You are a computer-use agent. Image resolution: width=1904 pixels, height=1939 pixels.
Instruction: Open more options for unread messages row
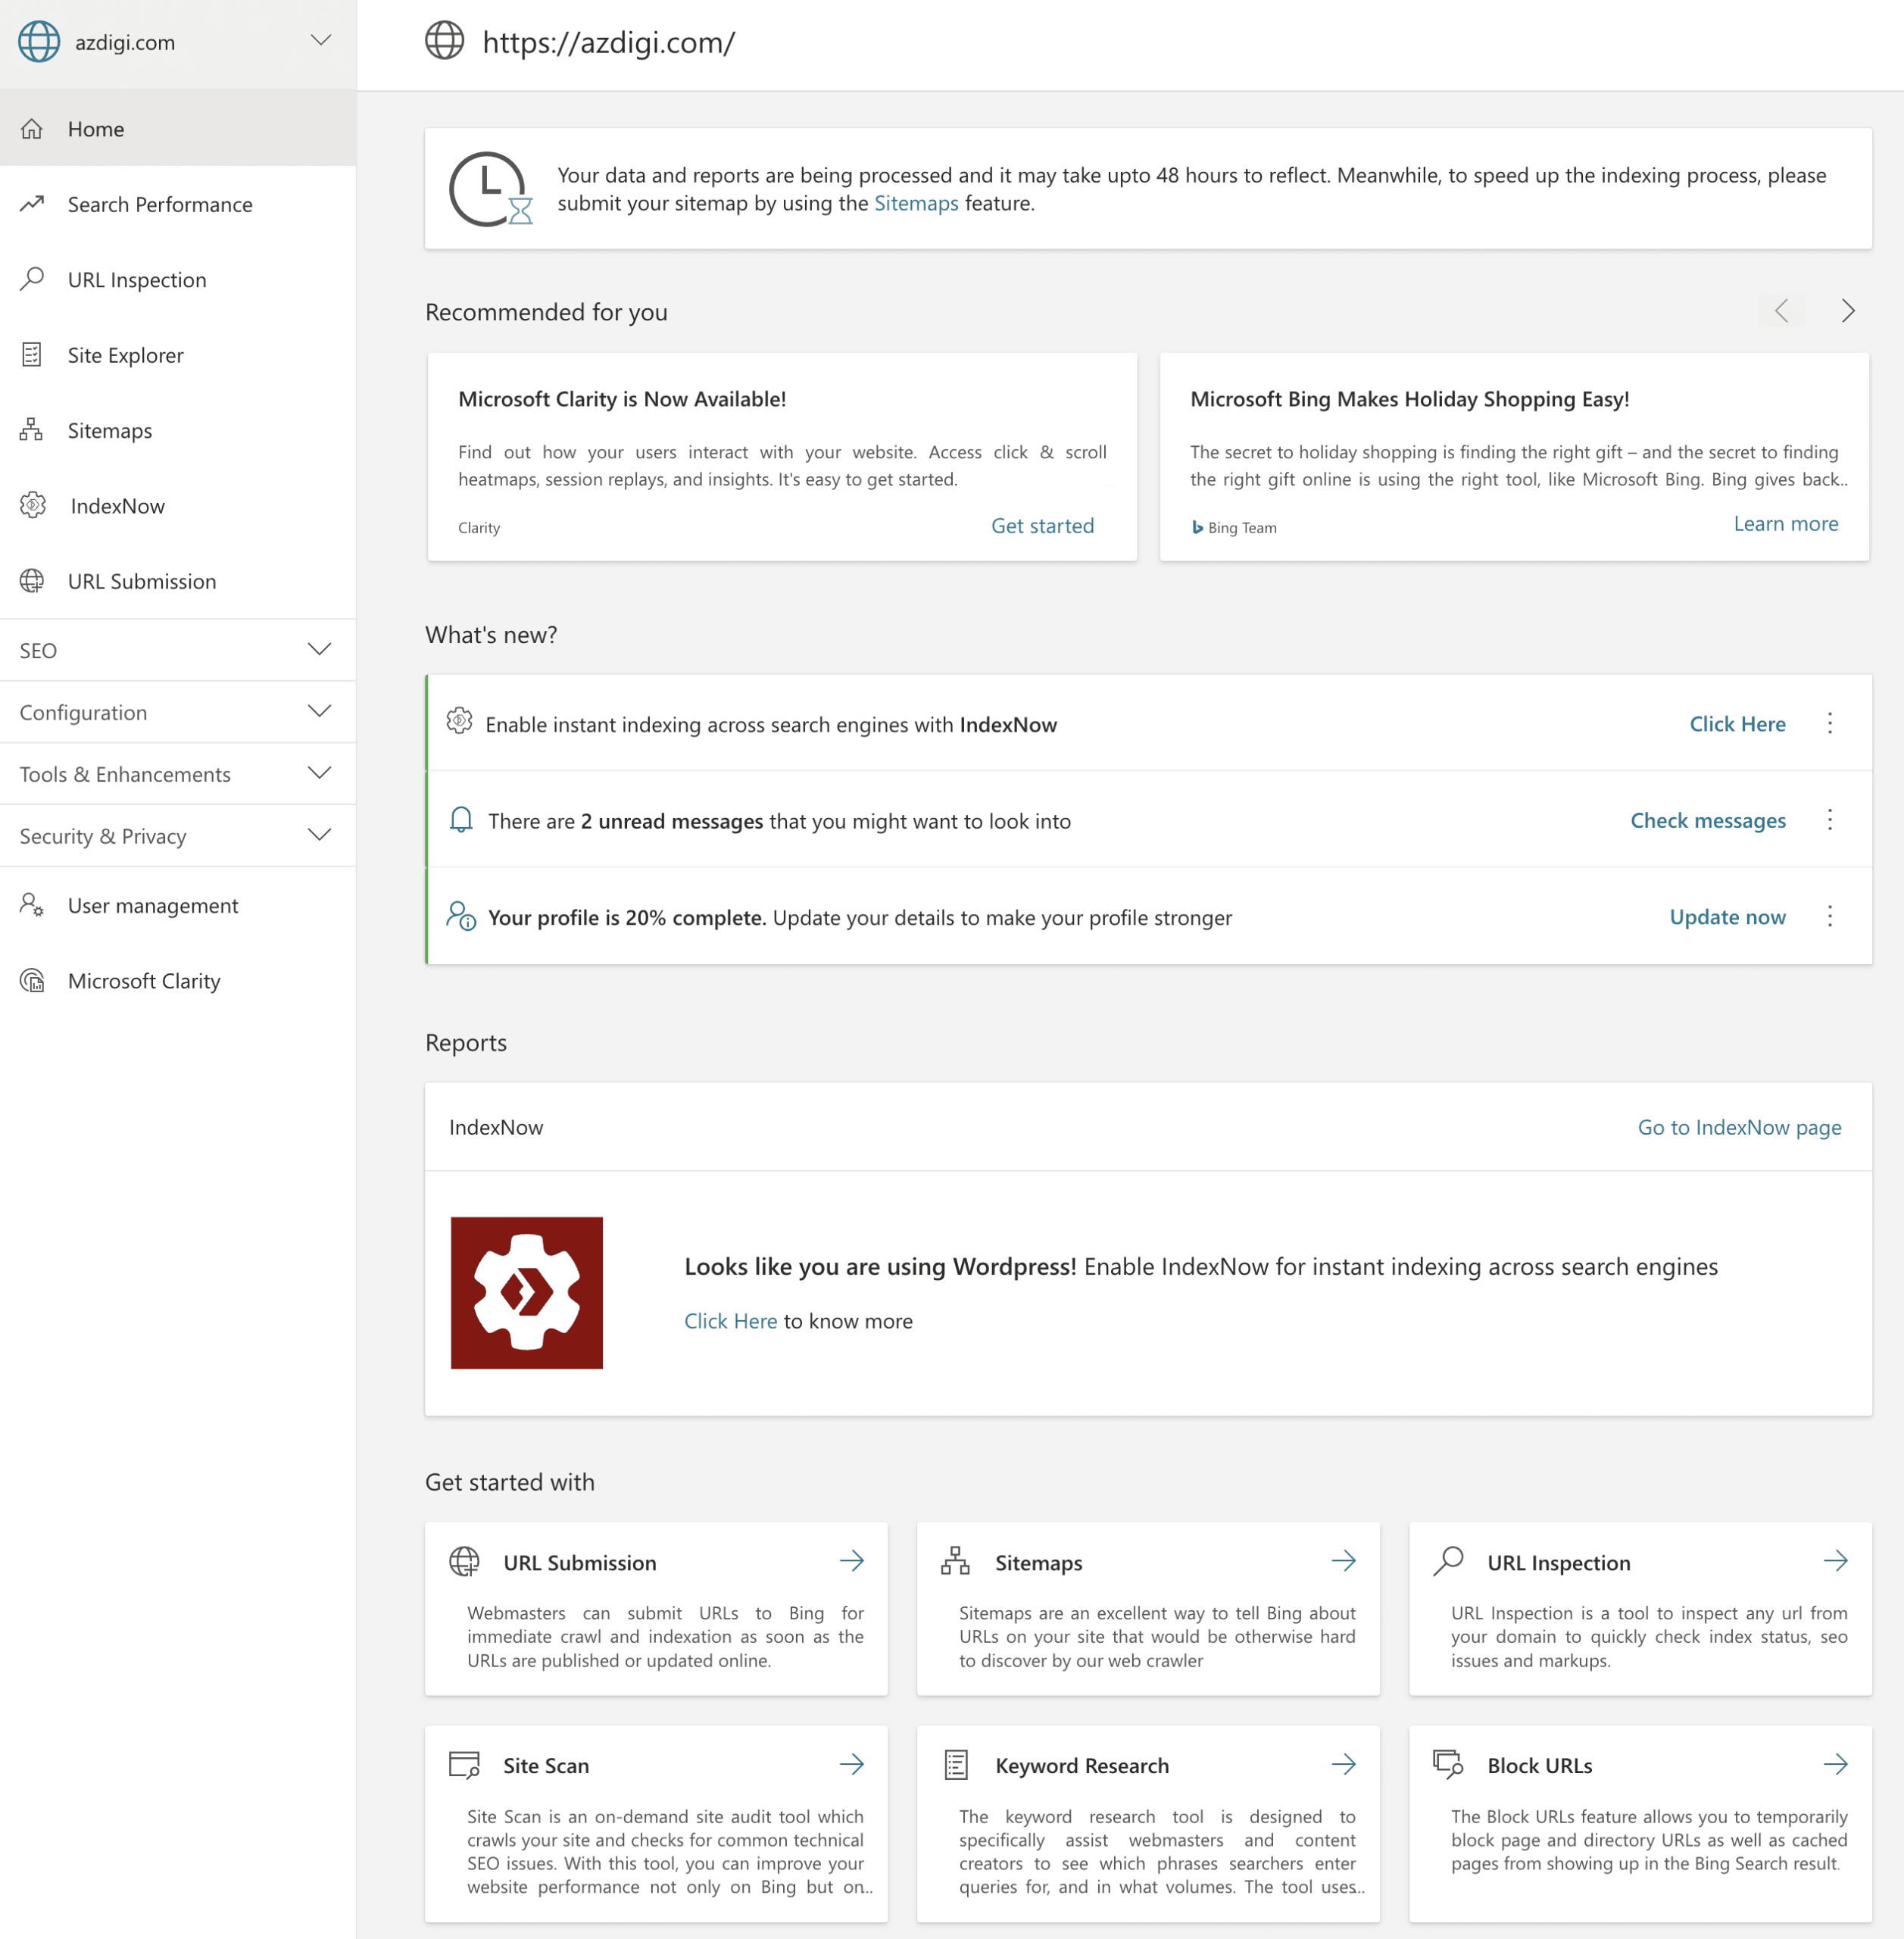(x=1829, y=820)
